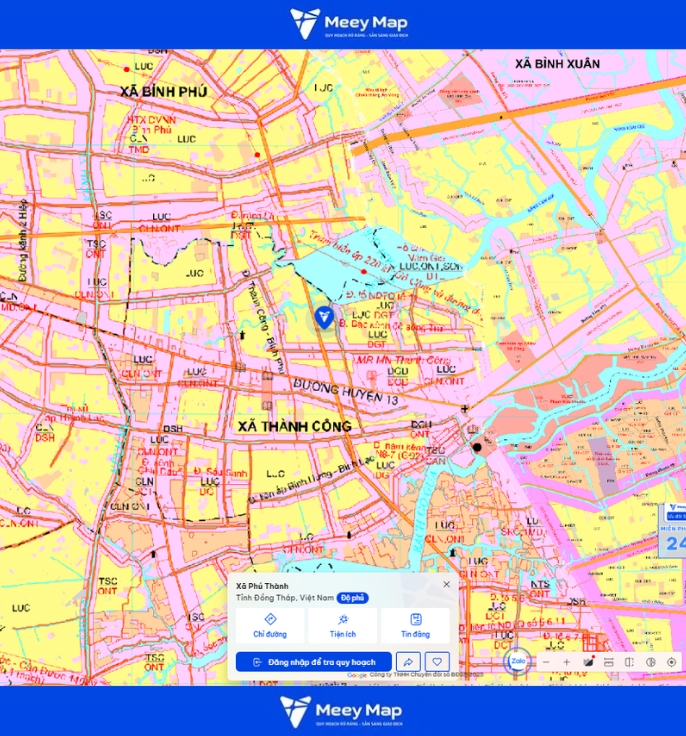Viewport: 686px width, 736px height.
Task: Click the card view icon in map toolbar
Action: tap(609, 662)
